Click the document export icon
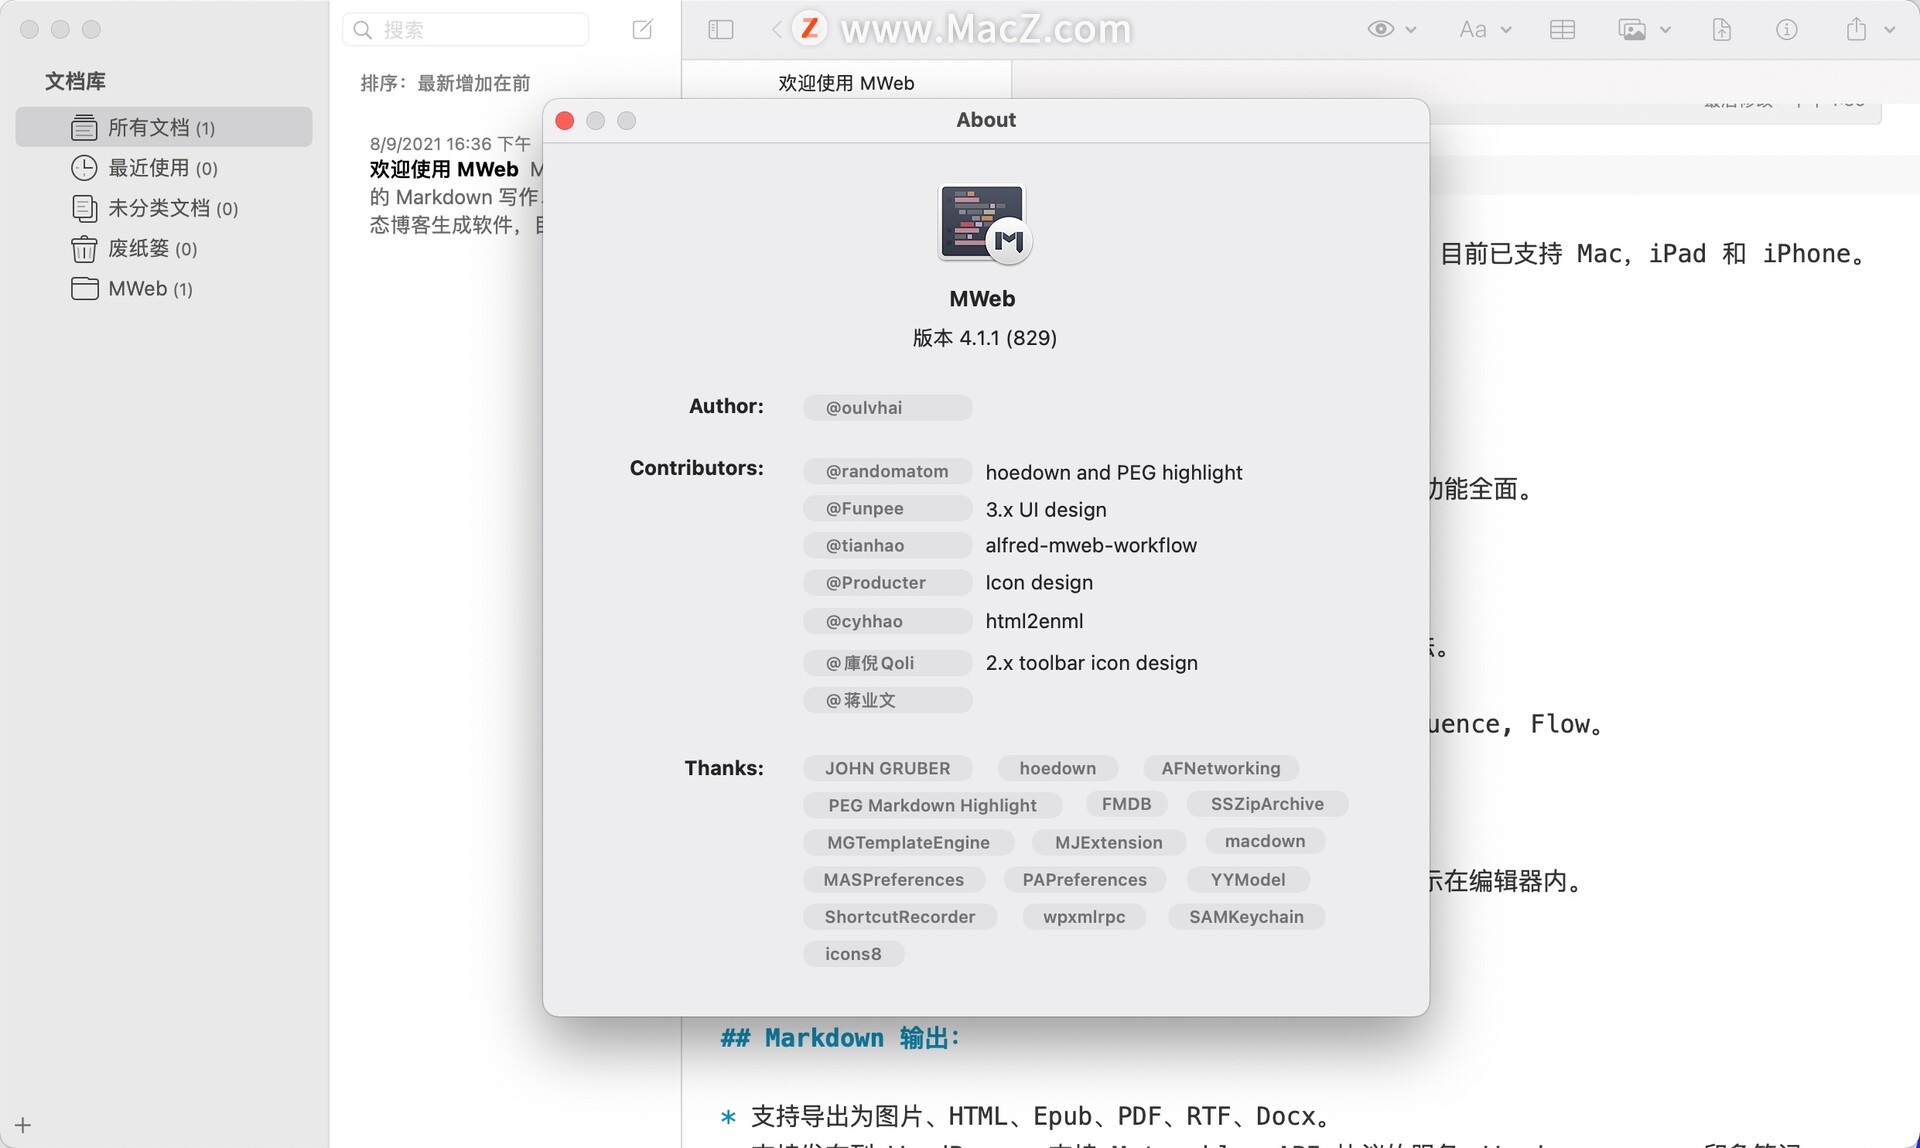The height and width of the screenshot is (1148, 1920). coord(1722,30)
